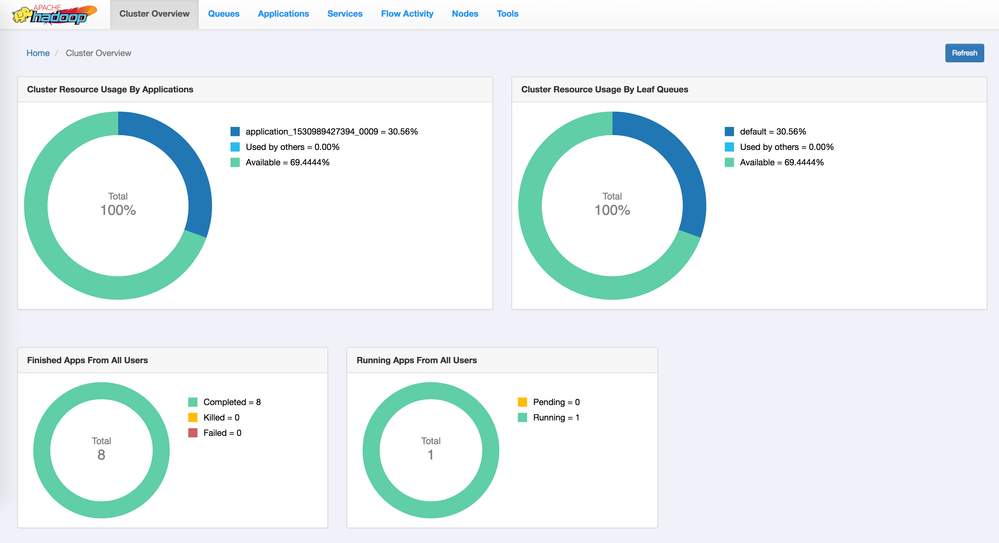The width and height of the screenshot is (999, 543).
Task: Open the Queues tab
Action: click(x=223, y=14)
